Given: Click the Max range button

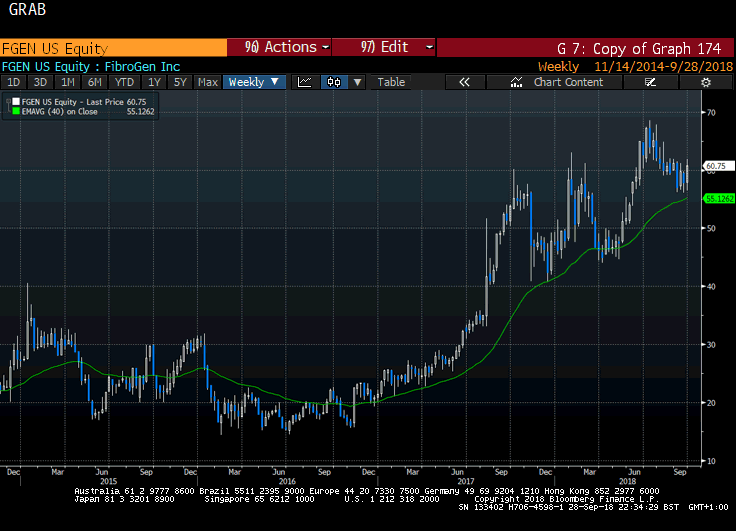Looking at the screenshot, I should click(x=208, y=82).
